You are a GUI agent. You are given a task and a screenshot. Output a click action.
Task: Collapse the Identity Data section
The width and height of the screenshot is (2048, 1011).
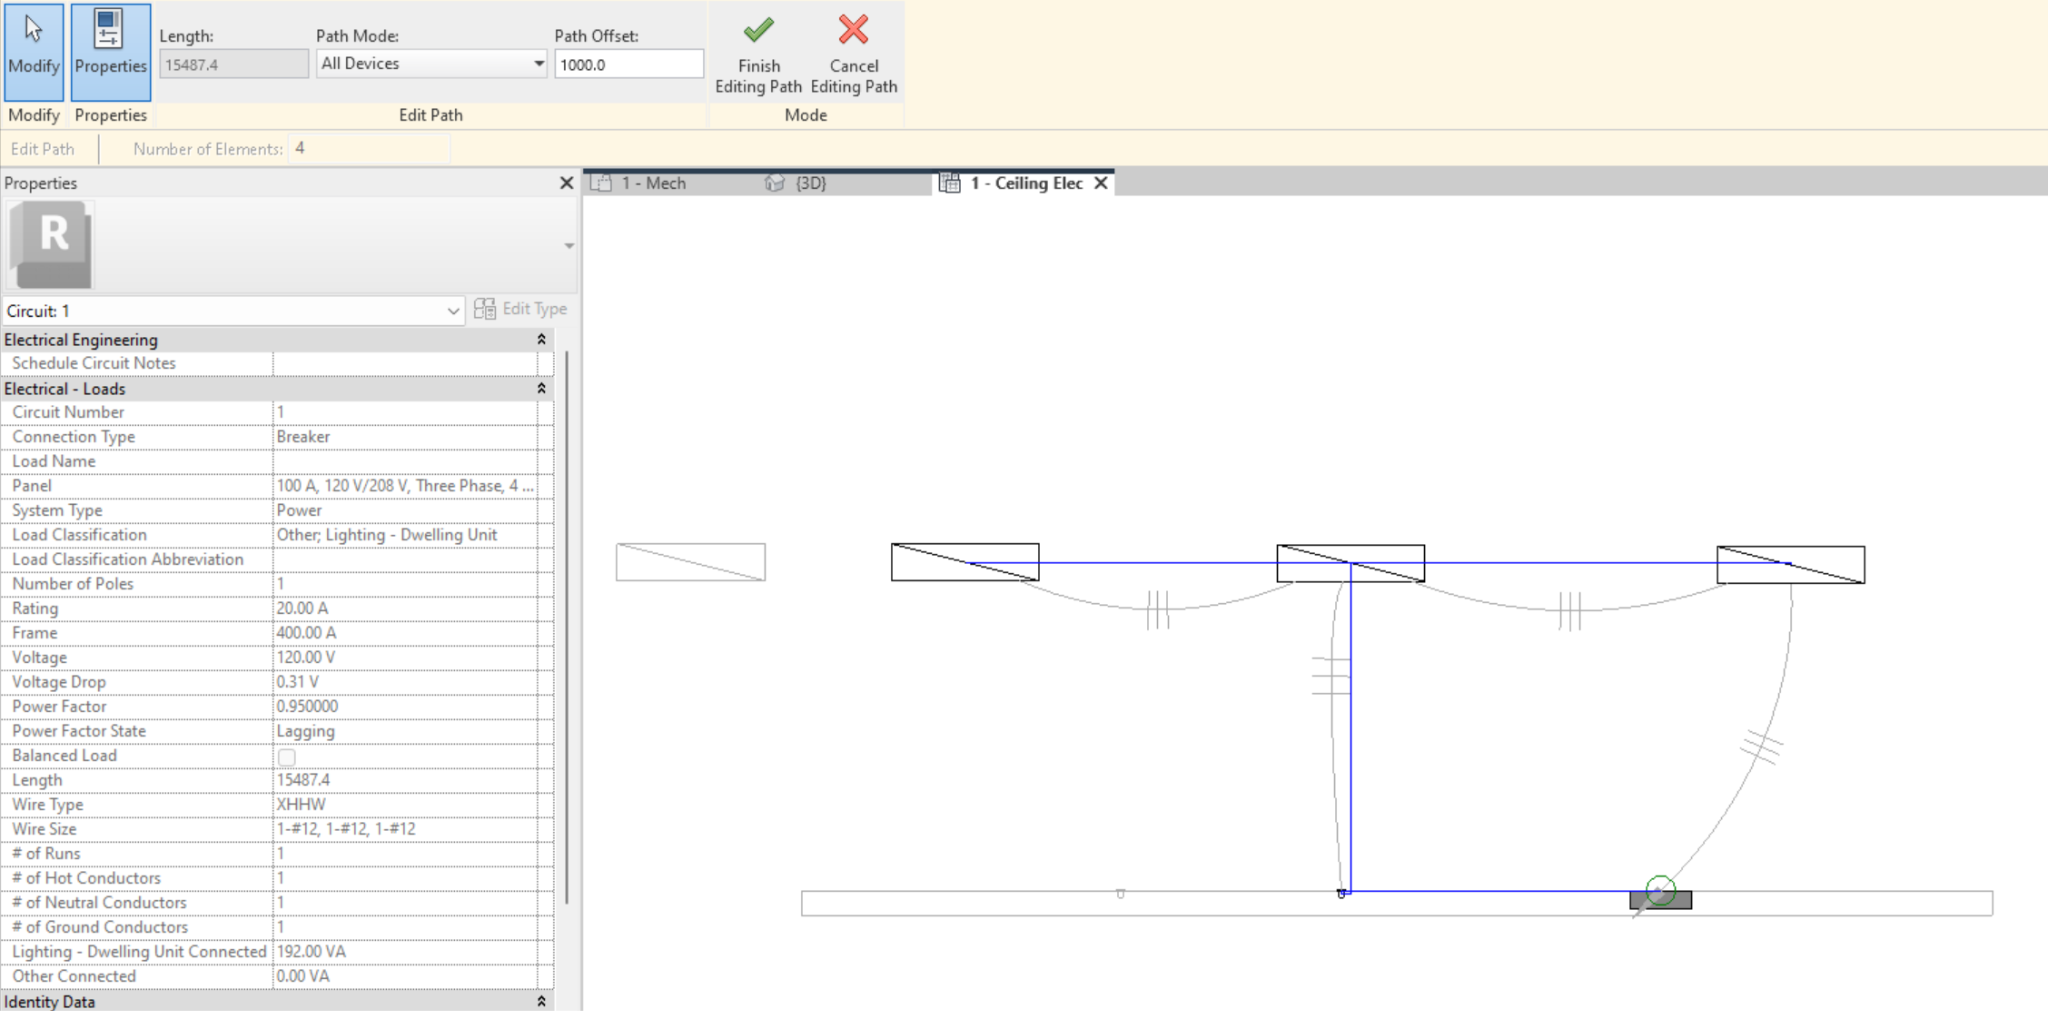[x=541, y=1001]
